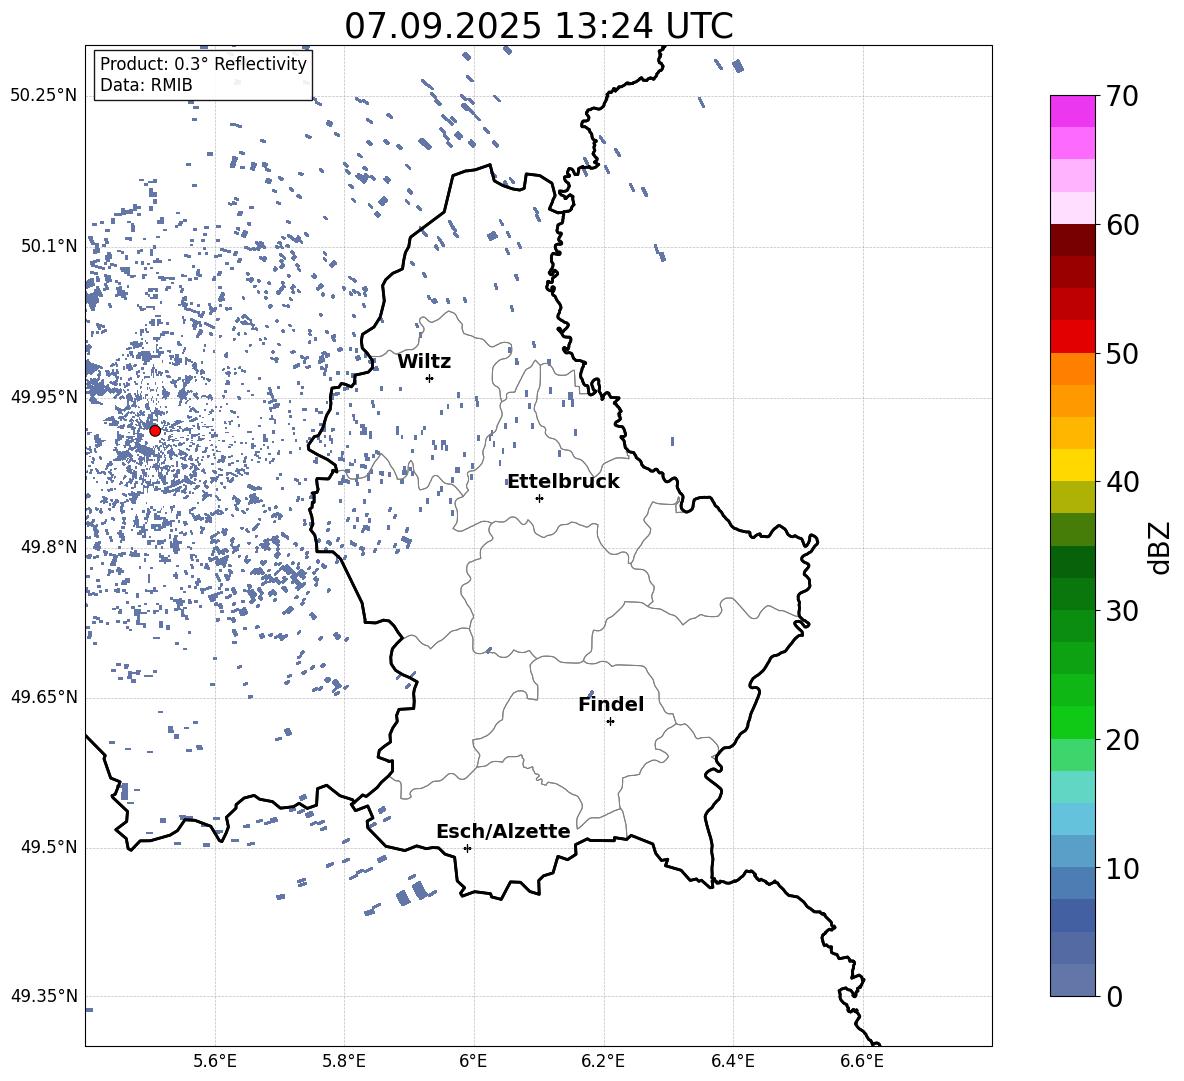
Task: Click the 50.25°N latitude label
Action: tap(44, 96)
